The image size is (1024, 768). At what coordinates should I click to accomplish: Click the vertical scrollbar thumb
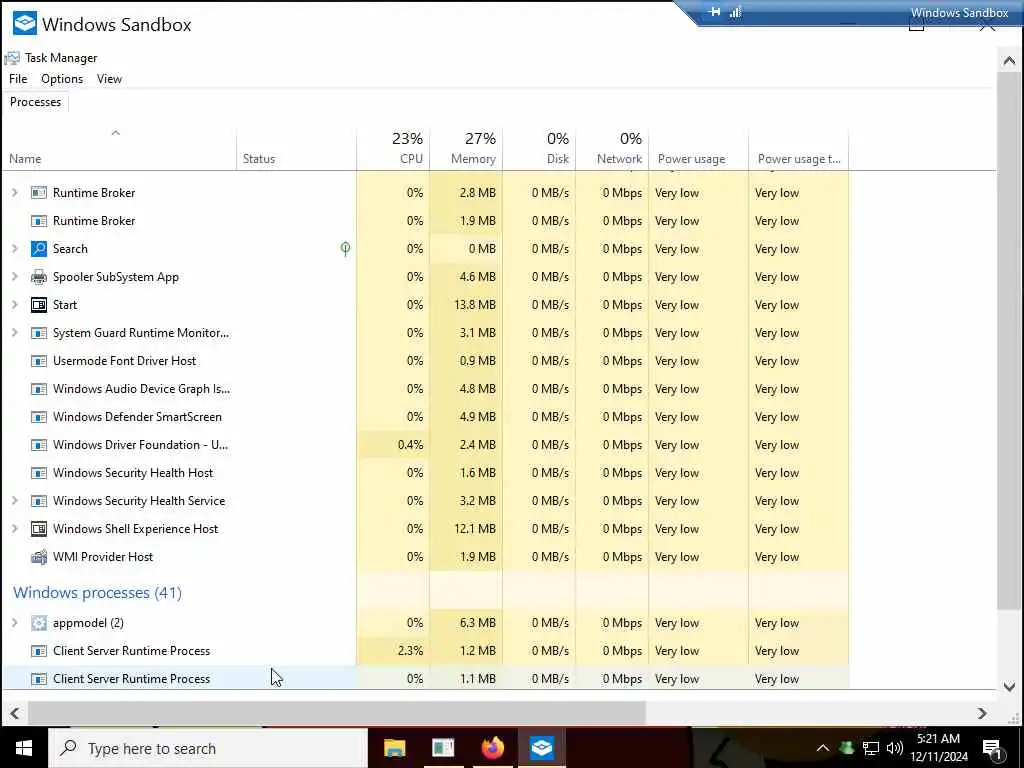tap(1009, 342)
